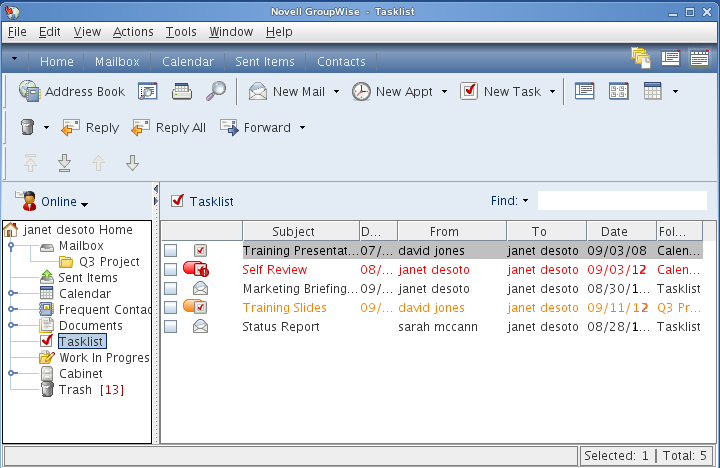
Task: Open the Tools menu
Action: tap(181, 32)
